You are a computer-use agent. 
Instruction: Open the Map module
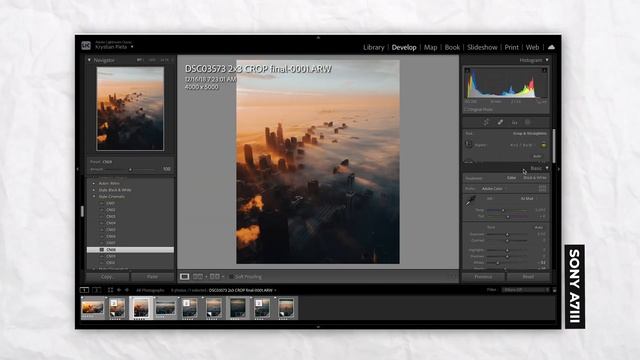pyautogui.click(x=430, y=47)
